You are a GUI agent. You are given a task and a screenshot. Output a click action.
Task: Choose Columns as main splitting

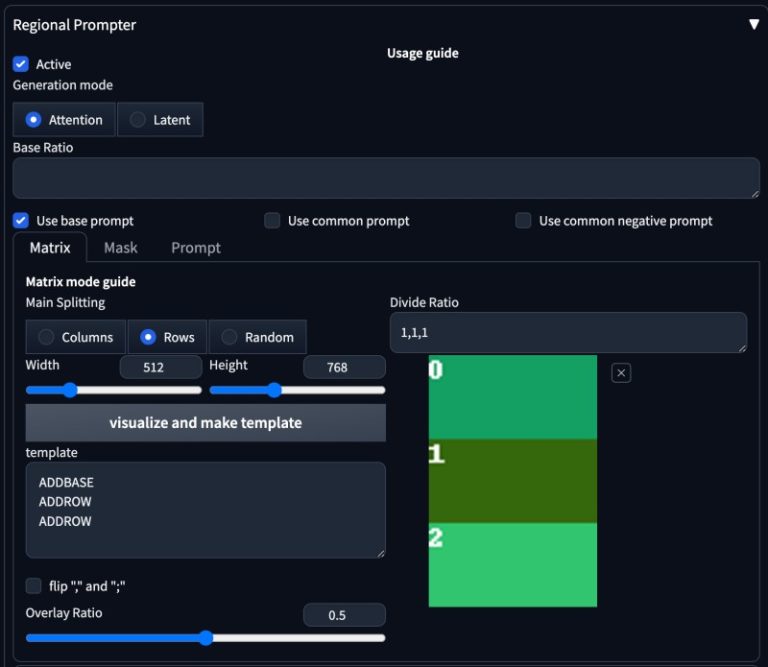(76, 337)
